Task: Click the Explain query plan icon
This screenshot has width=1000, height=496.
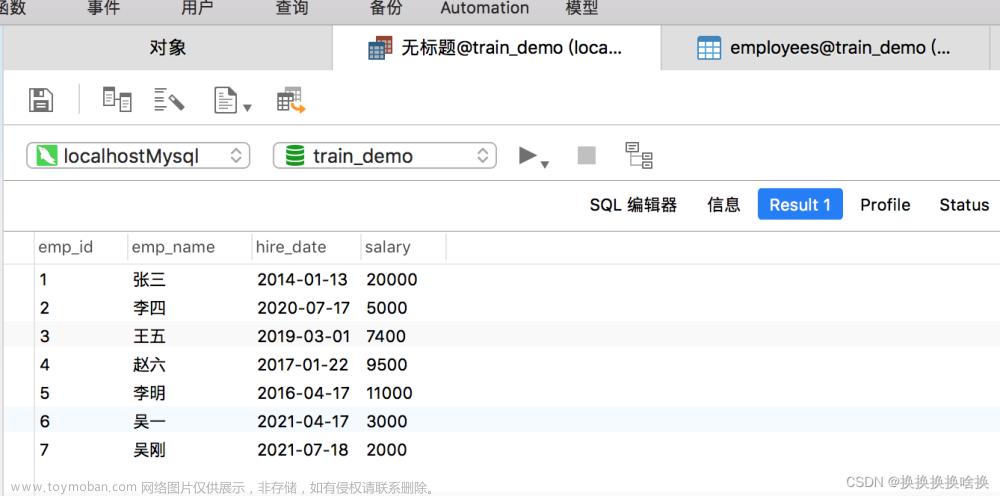Action: point(639,156)
